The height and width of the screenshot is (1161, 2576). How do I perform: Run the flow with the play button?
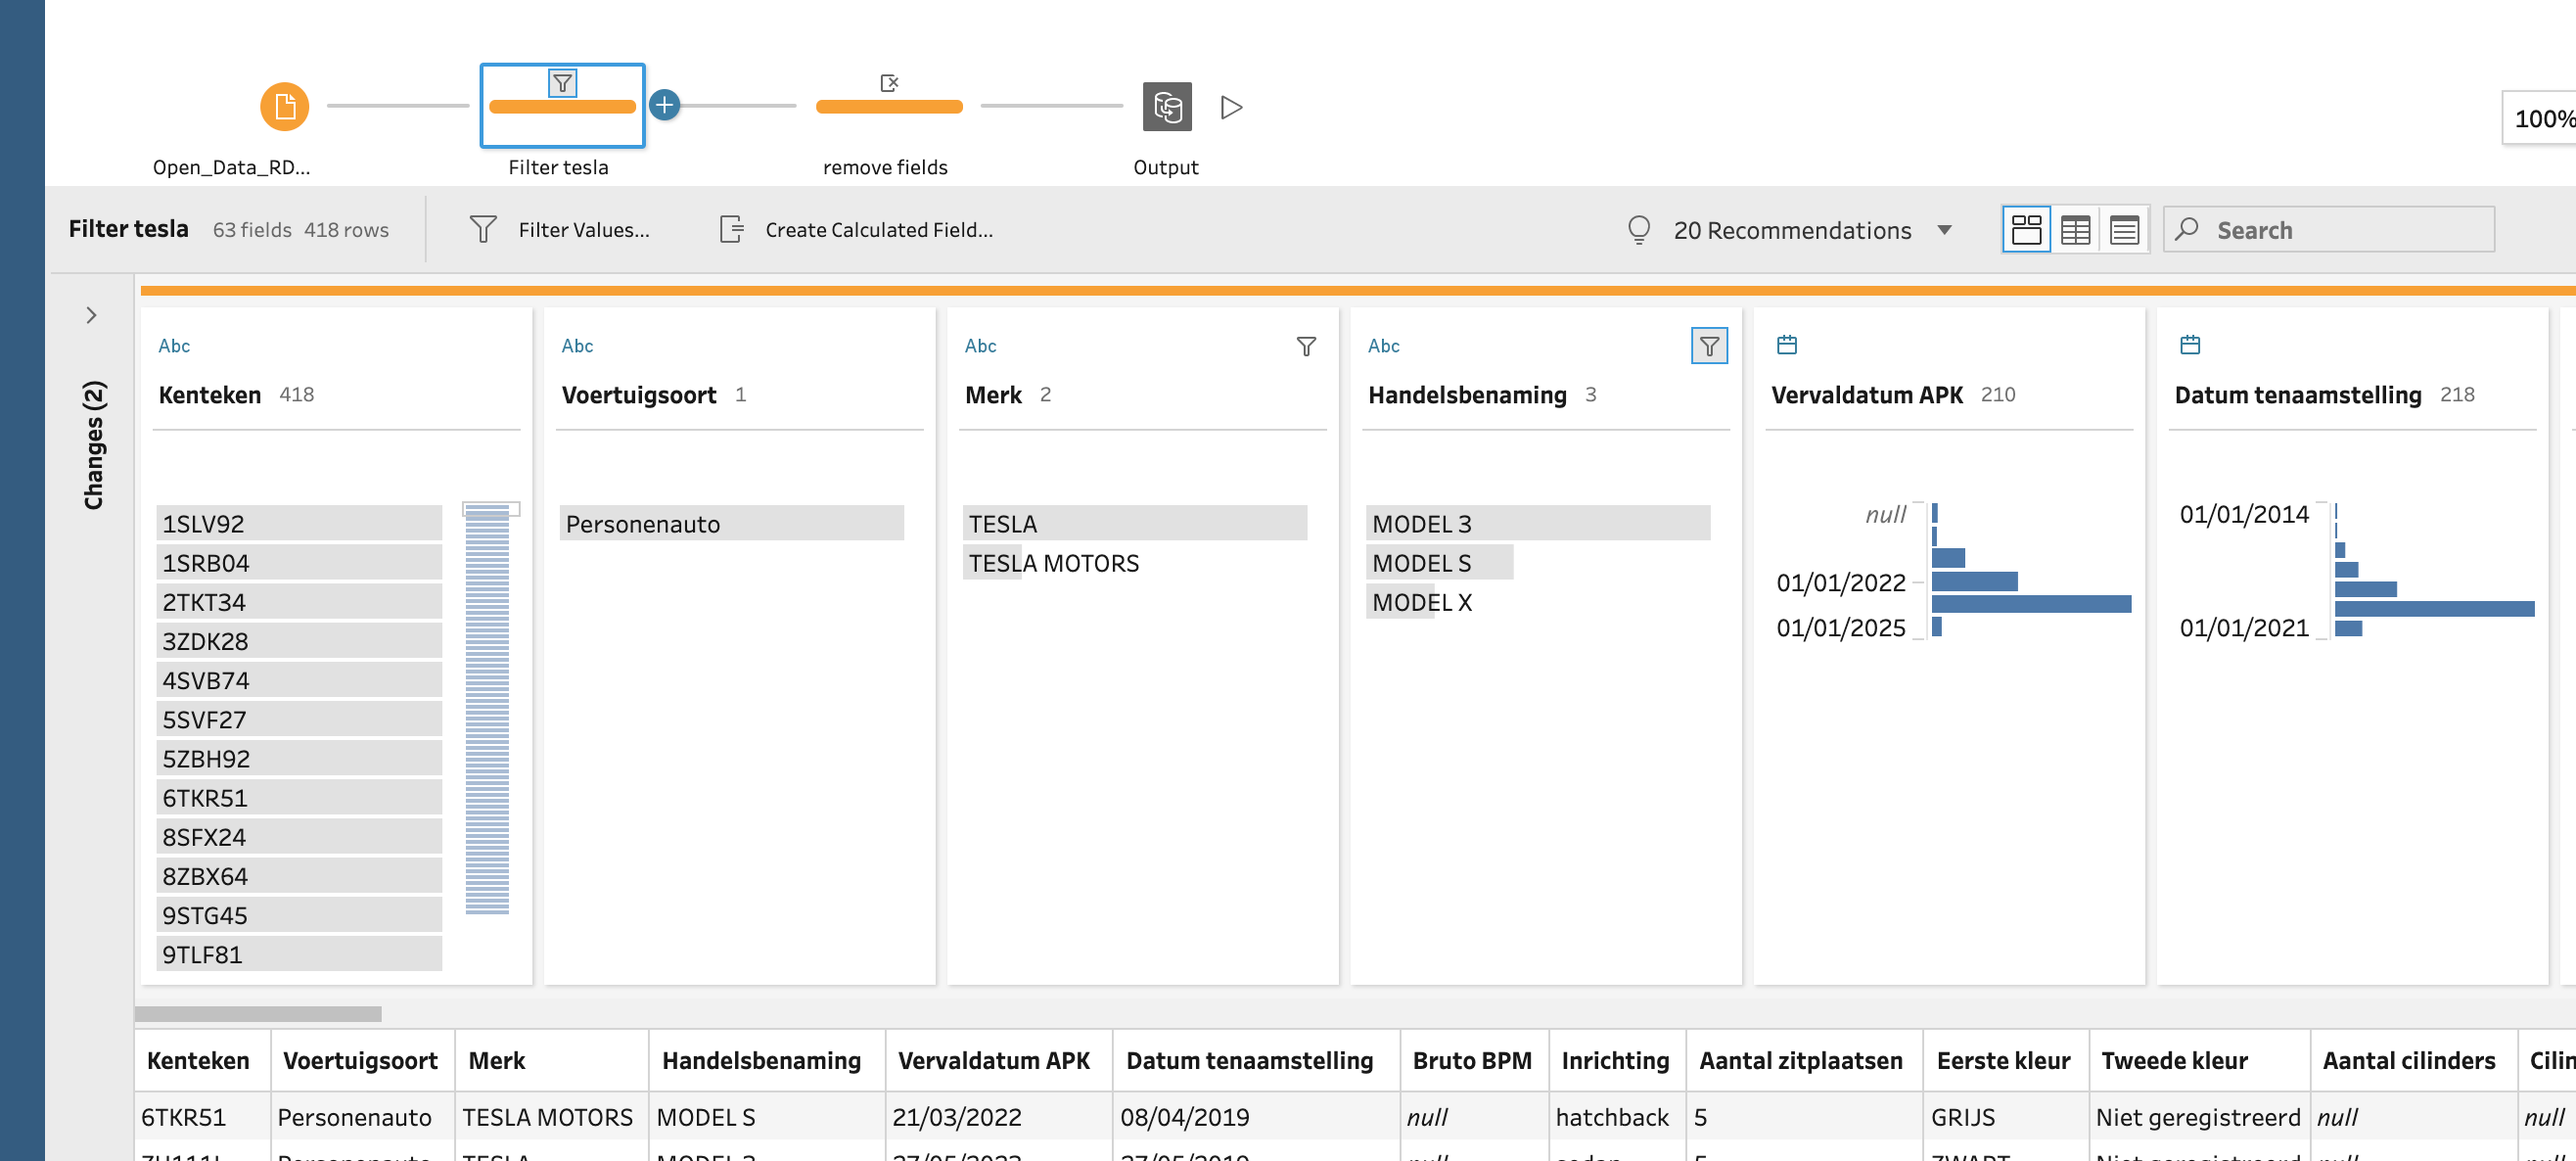(1231, 107)
